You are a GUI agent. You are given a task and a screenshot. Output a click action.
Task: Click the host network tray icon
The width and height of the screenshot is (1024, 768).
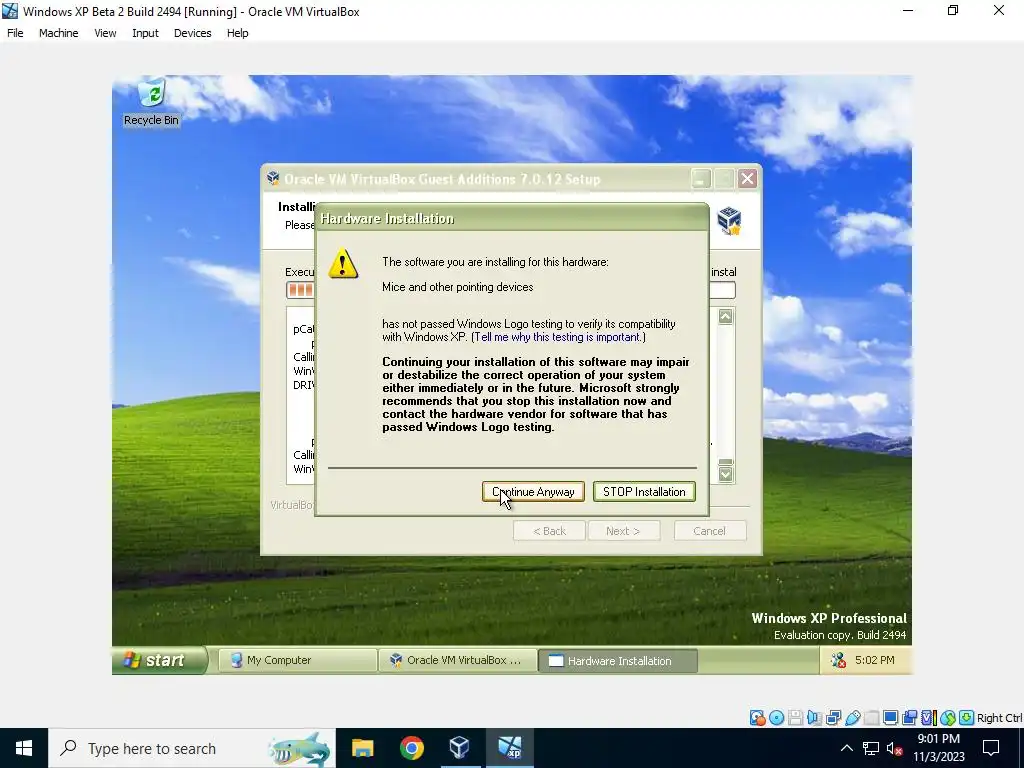click(x=871, y=748)
